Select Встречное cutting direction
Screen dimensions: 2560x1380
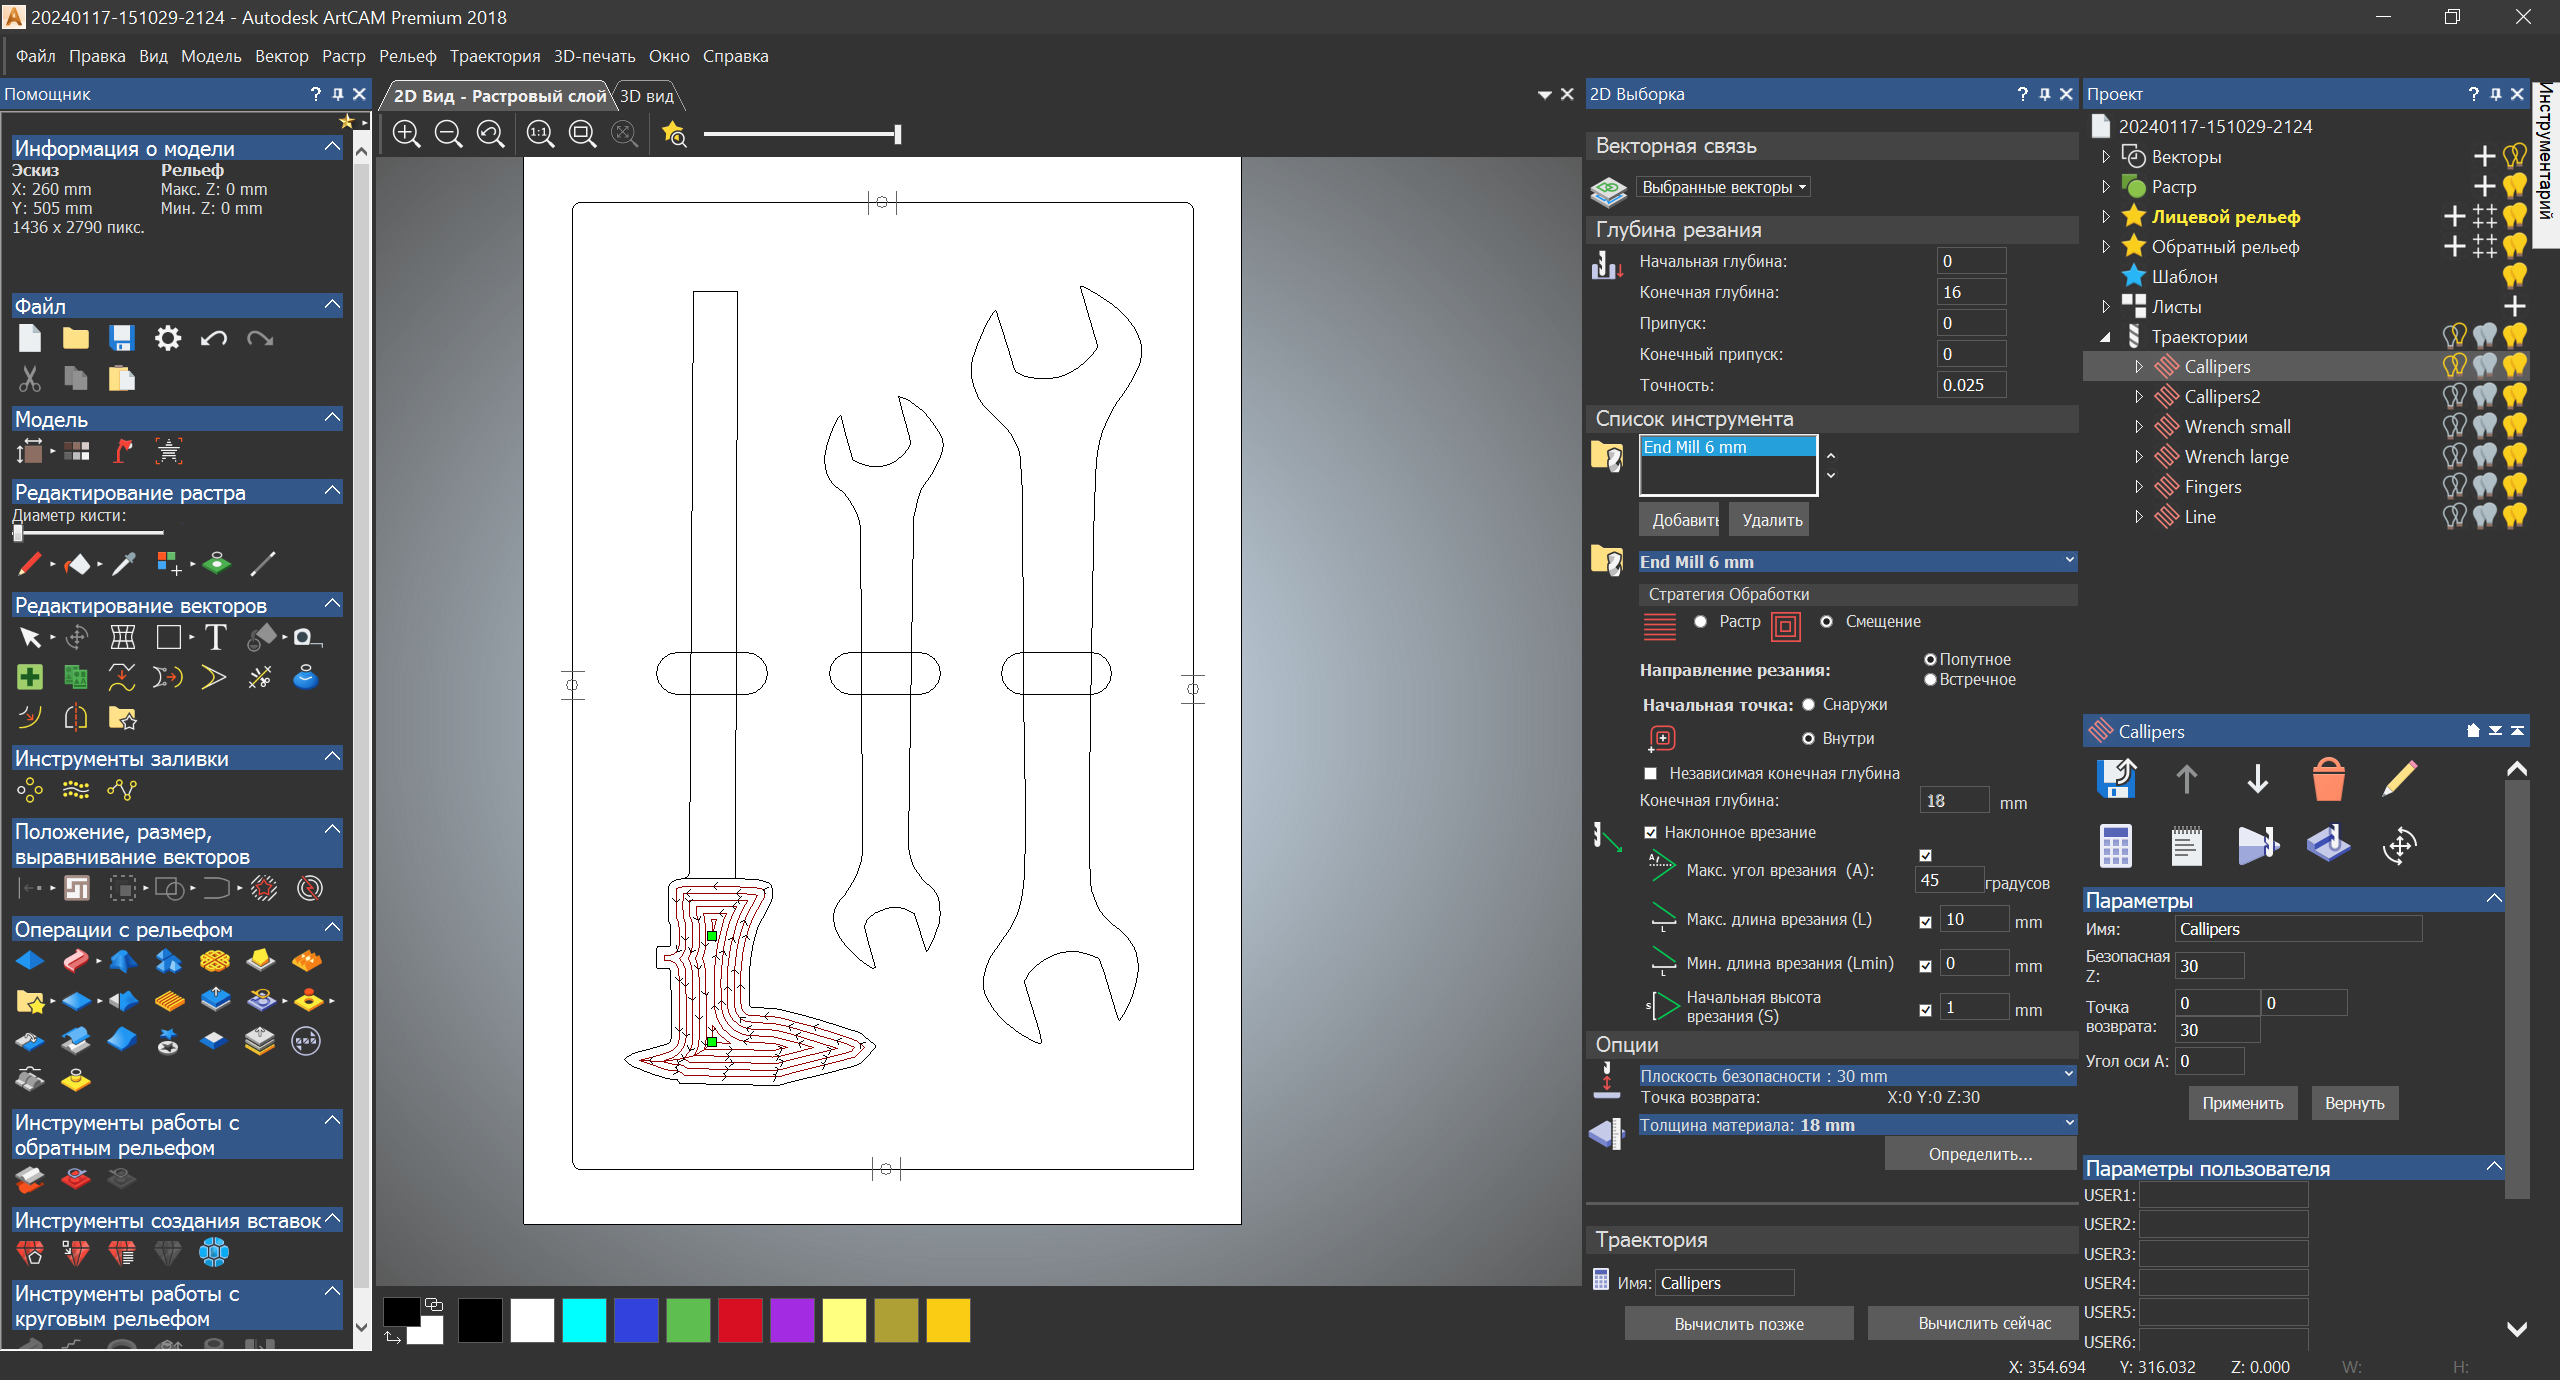1930,680
